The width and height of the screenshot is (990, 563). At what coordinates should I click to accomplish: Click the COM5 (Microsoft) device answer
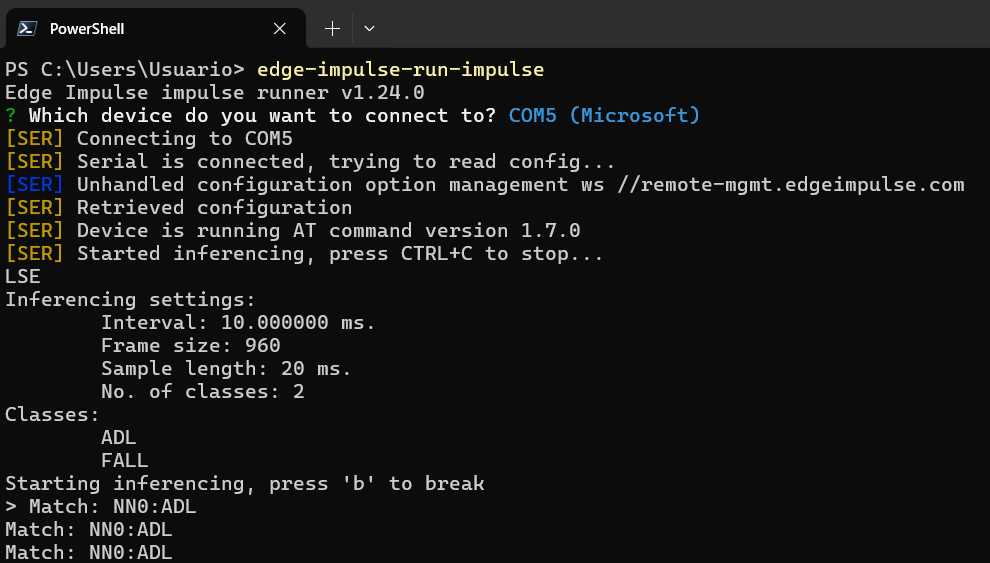point(604,116)
